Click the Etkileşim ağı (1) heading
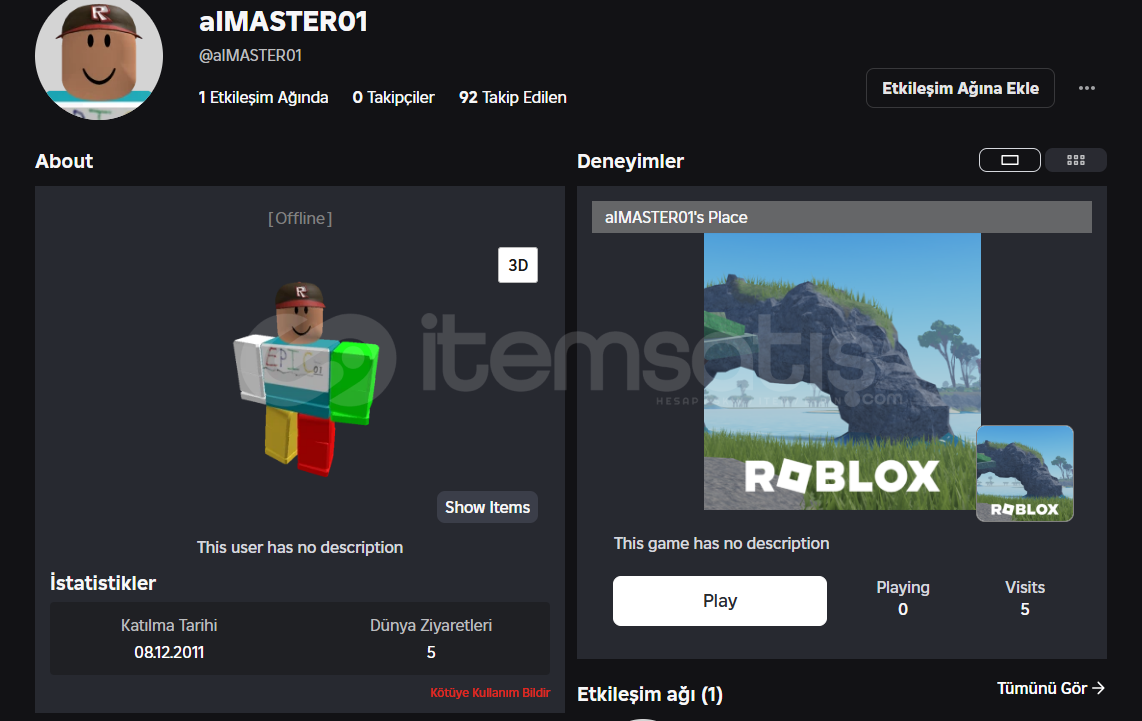The image size is (1142, 721). coord(650,695)
